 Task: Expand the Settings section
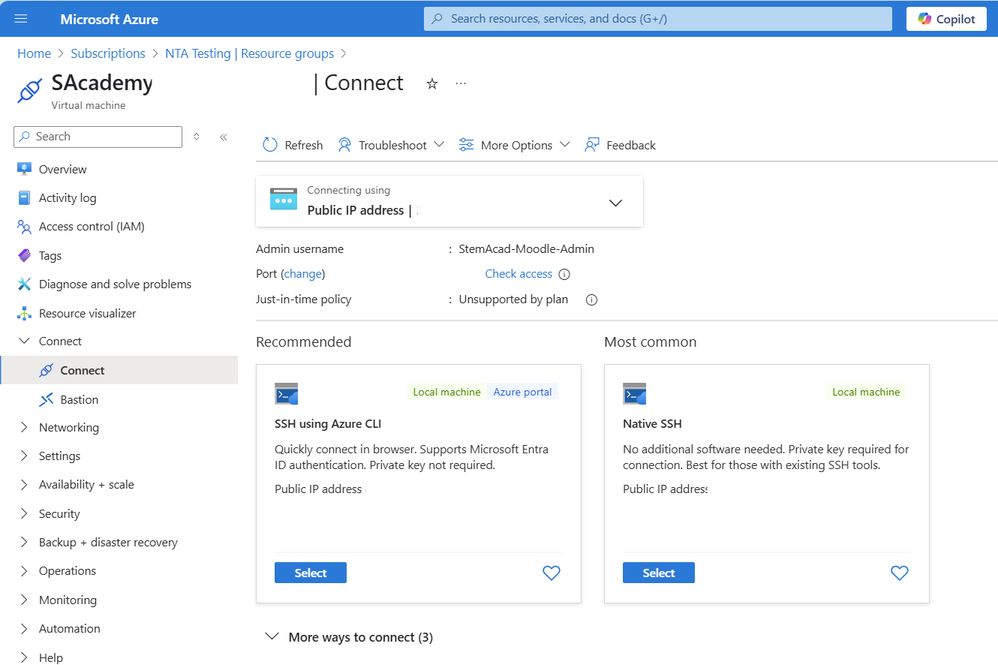[24, 456]
